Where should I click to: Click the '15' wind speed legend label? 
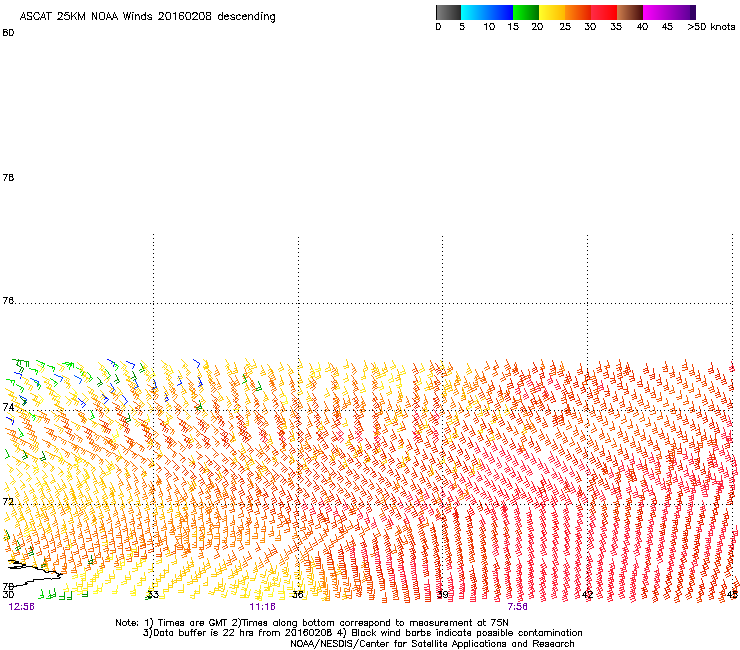[513, 27]
